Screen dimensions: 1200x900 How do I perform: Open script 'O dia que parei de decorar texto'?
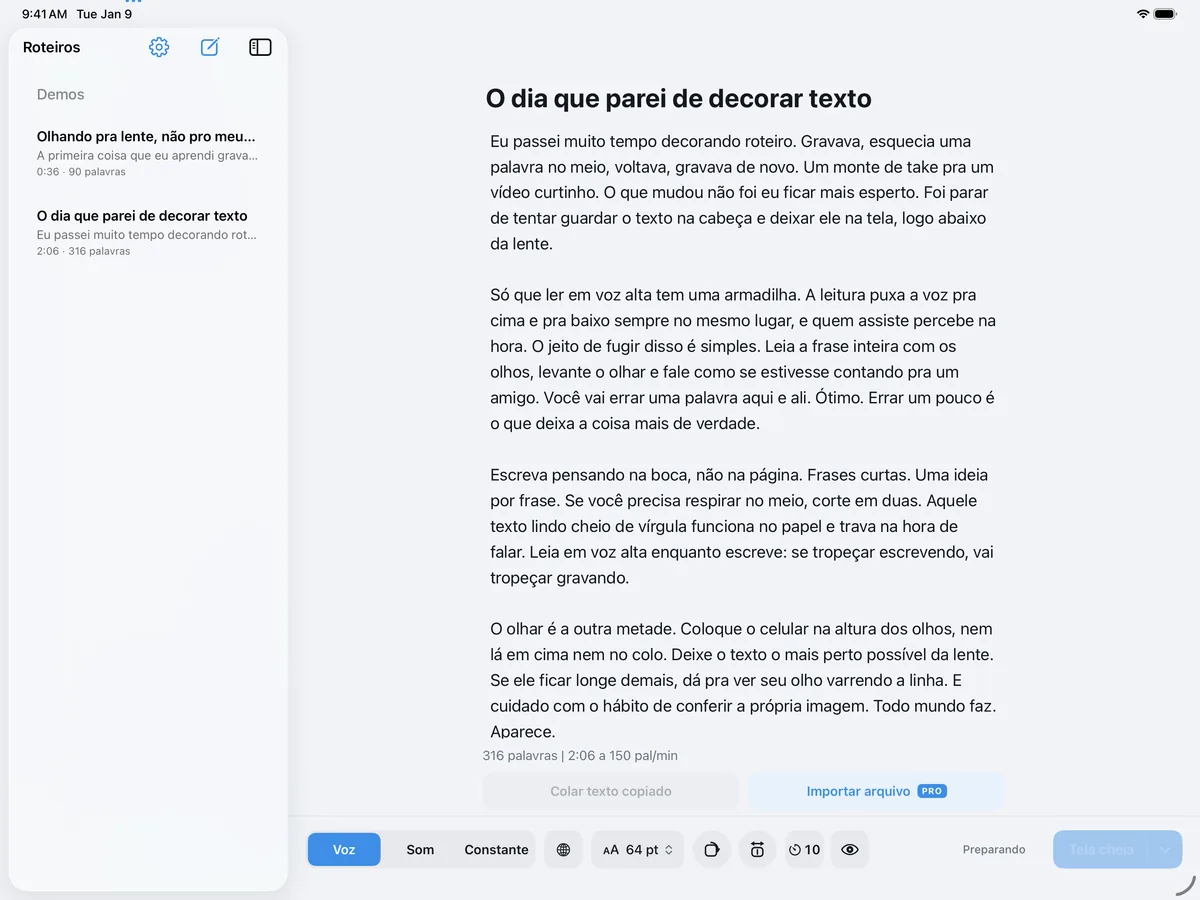(147, 232)
